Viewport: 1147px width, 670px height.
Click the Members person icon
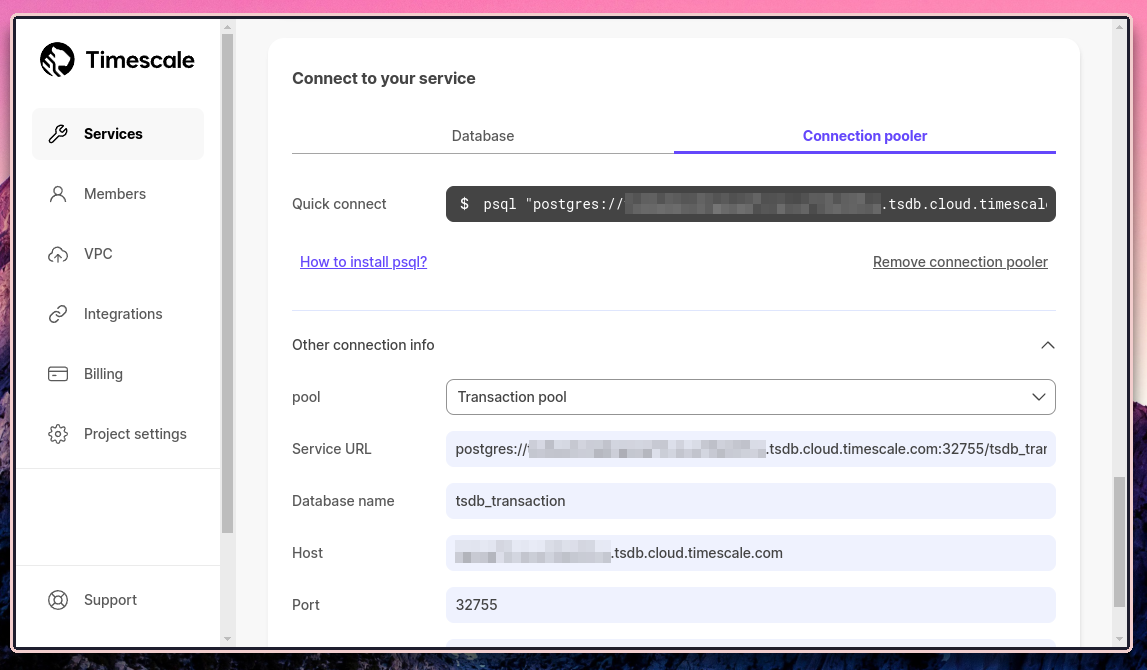coord(58,194)
